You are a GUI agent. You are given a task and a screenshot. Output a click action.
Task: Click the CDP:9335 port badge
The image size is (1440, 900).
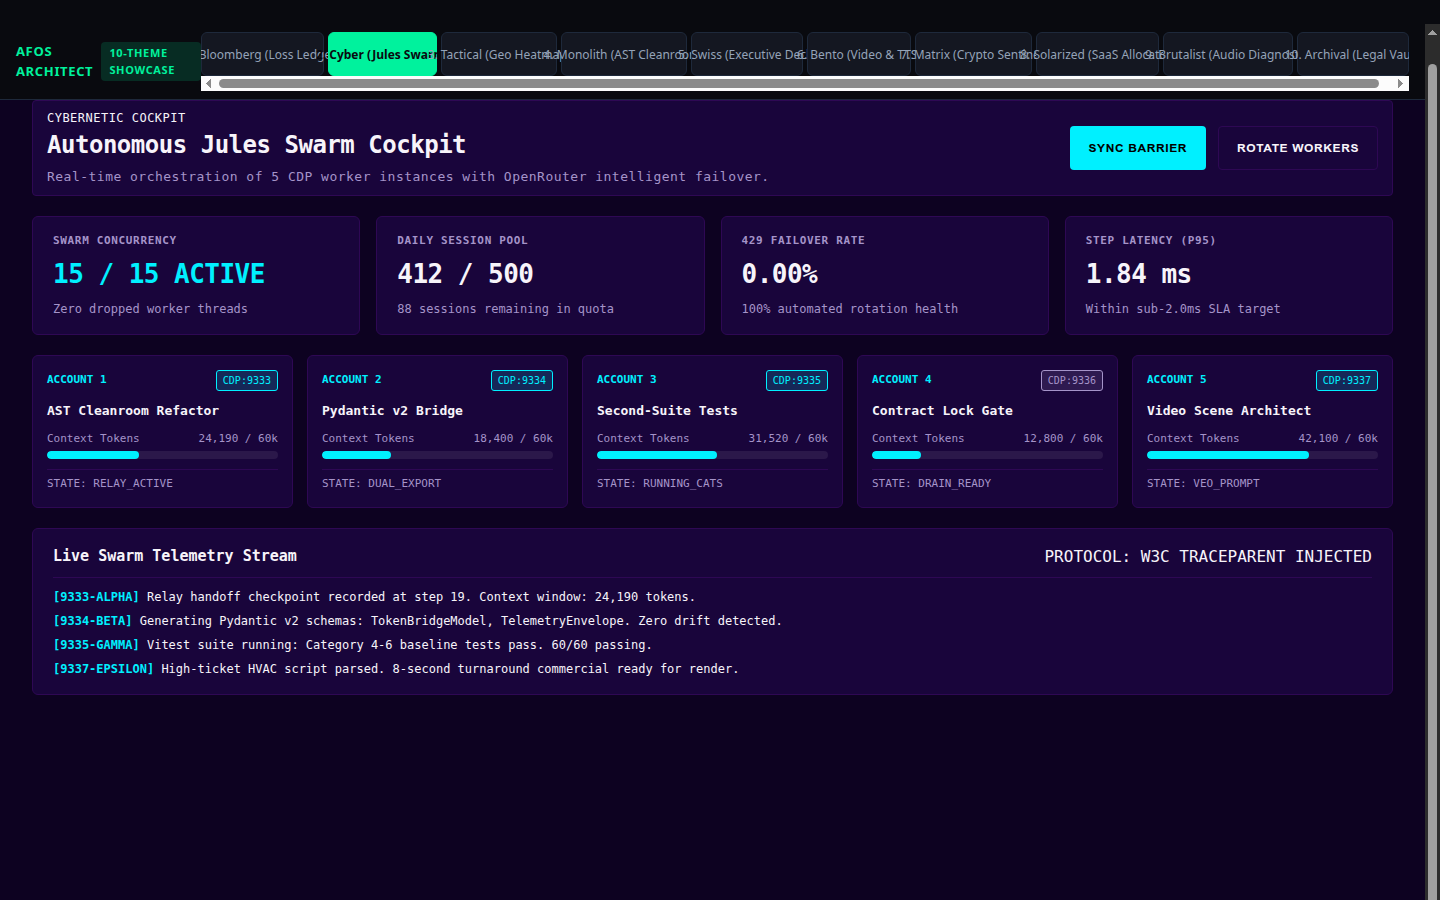click(797, 380)
